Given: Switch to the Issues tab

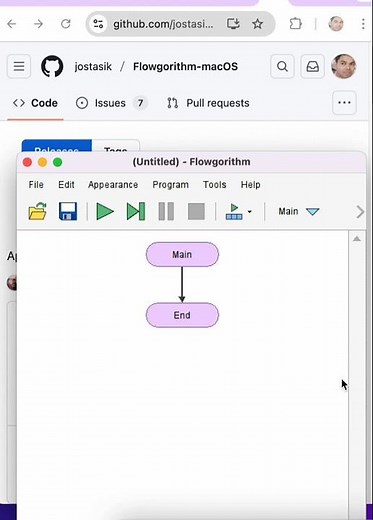Looking at the screenshot, I should tap(111, 103).
